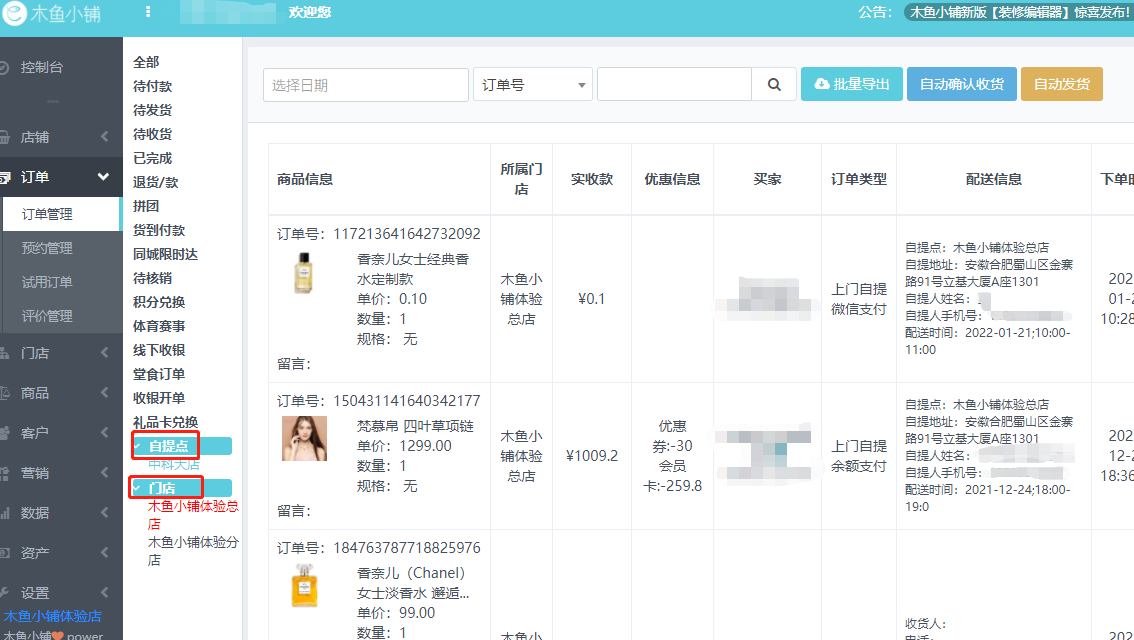Image resolution: width=1134 pixels, height=640 pixels.
Task: Click the 木鱼小铺 logo icon
Action: (13, 12)
